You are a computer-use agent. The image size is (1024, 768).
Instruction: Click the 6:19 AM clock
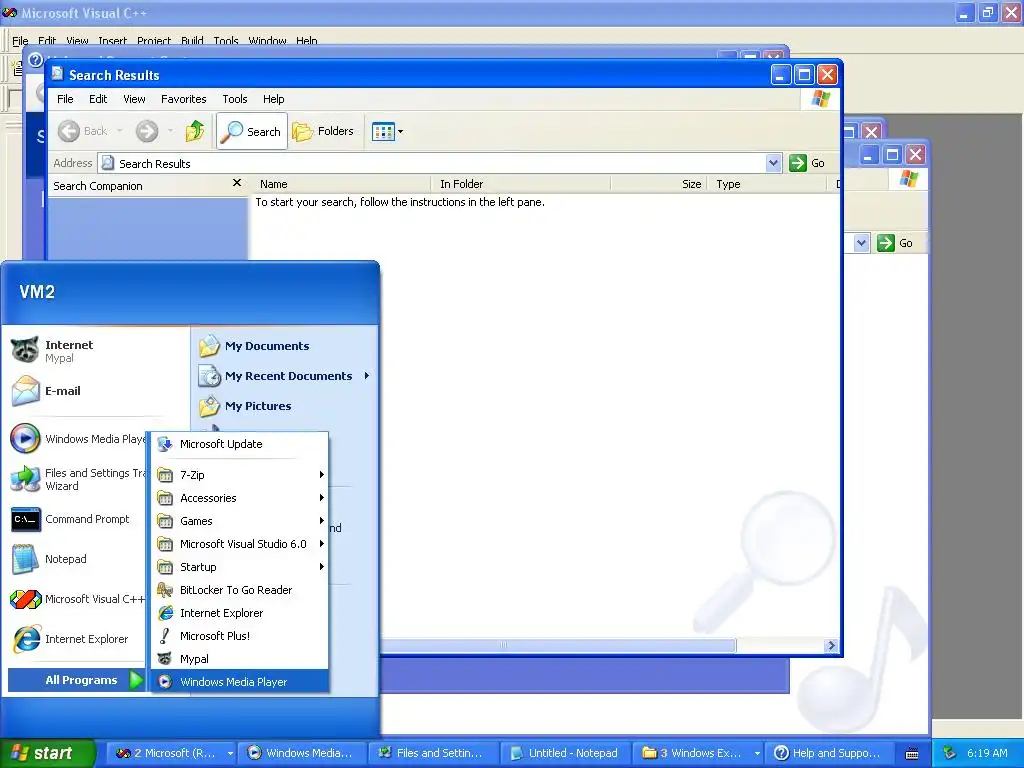tap(987, 753)
